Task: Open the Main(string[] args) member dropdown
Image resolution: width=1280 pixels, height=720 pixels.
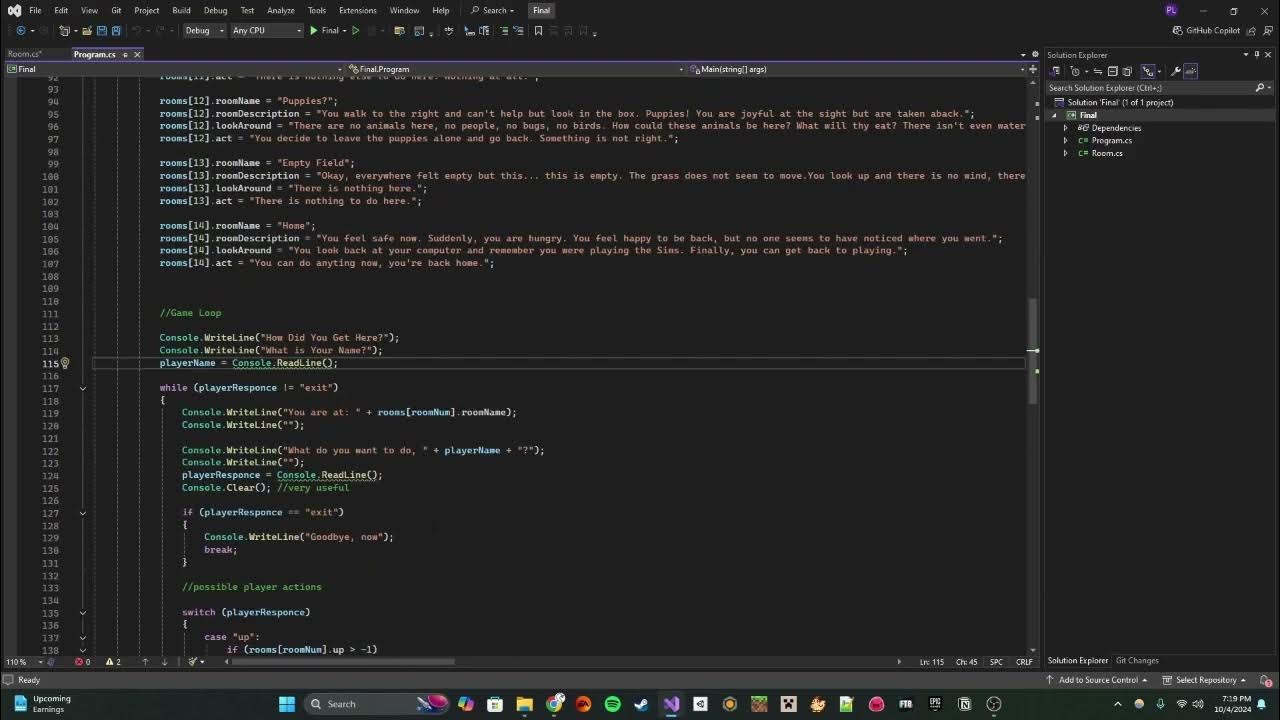Action: pos(858,69)
